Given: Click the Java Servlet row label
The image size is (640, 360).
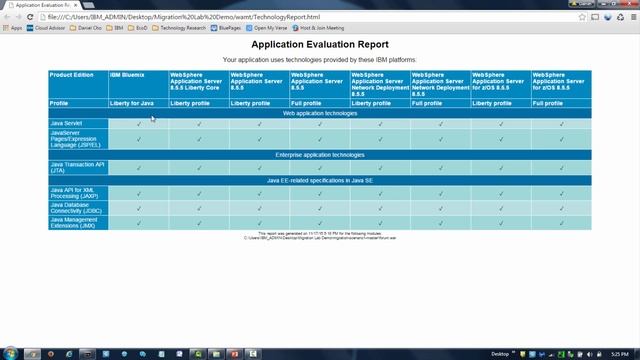Looking at the screenshot, I should (x=78, y=123).
